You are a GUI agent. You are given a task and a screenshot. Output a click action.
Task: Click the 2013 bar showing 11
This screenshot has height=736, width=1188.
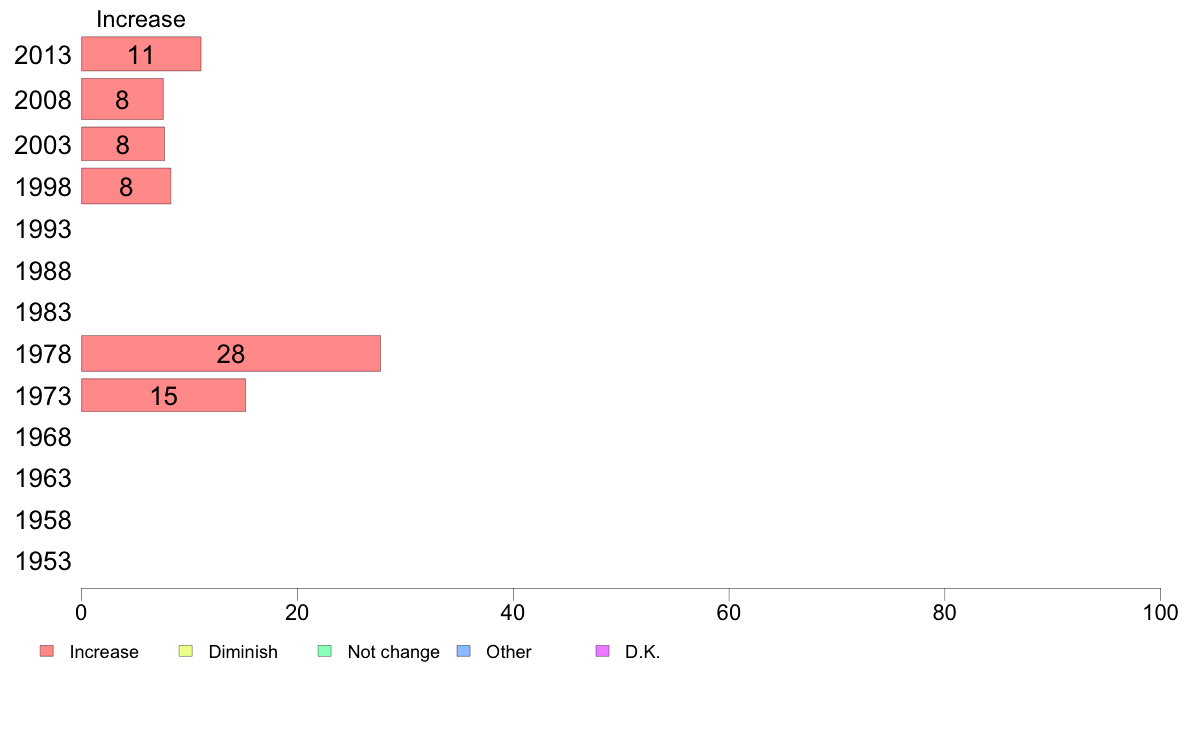(141, 54)
